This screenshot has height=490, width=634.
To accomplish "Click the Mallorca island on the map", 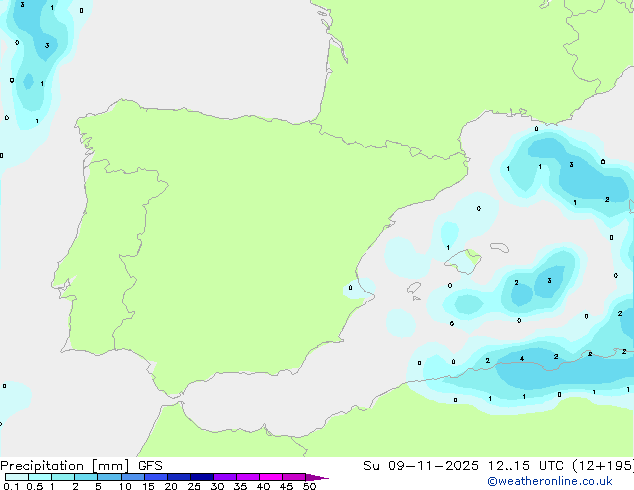I will click(463, 261).
